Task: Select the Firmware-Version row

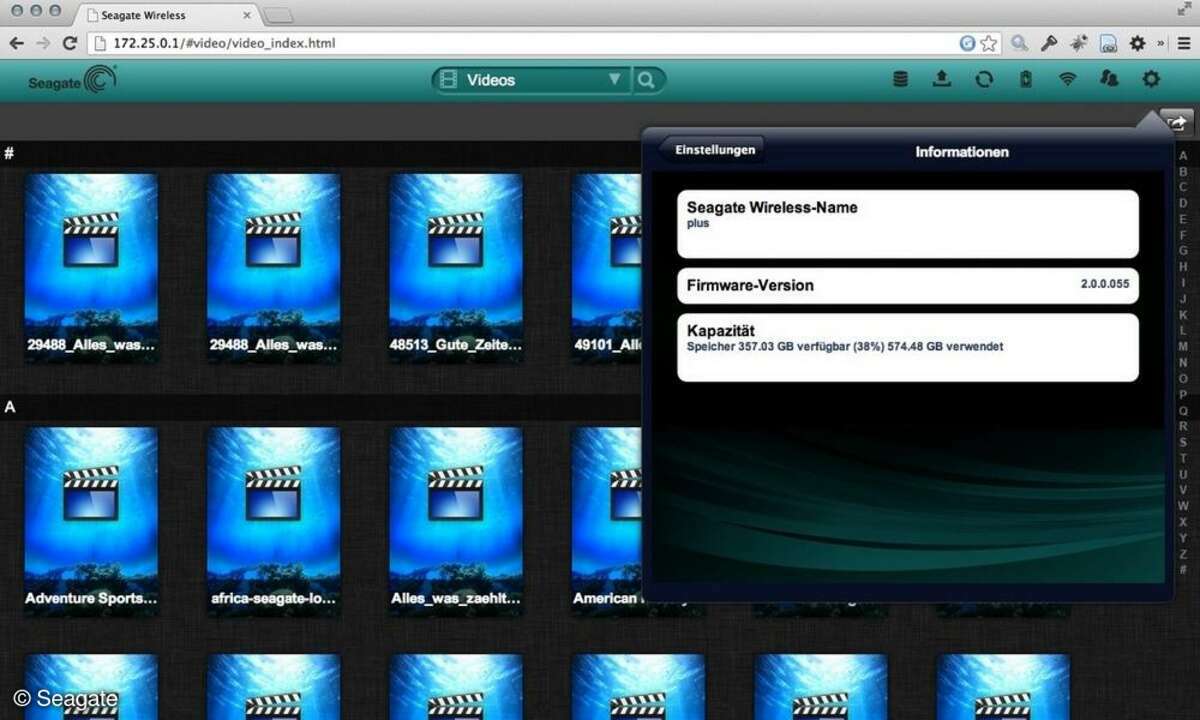Action: point(908,285)
